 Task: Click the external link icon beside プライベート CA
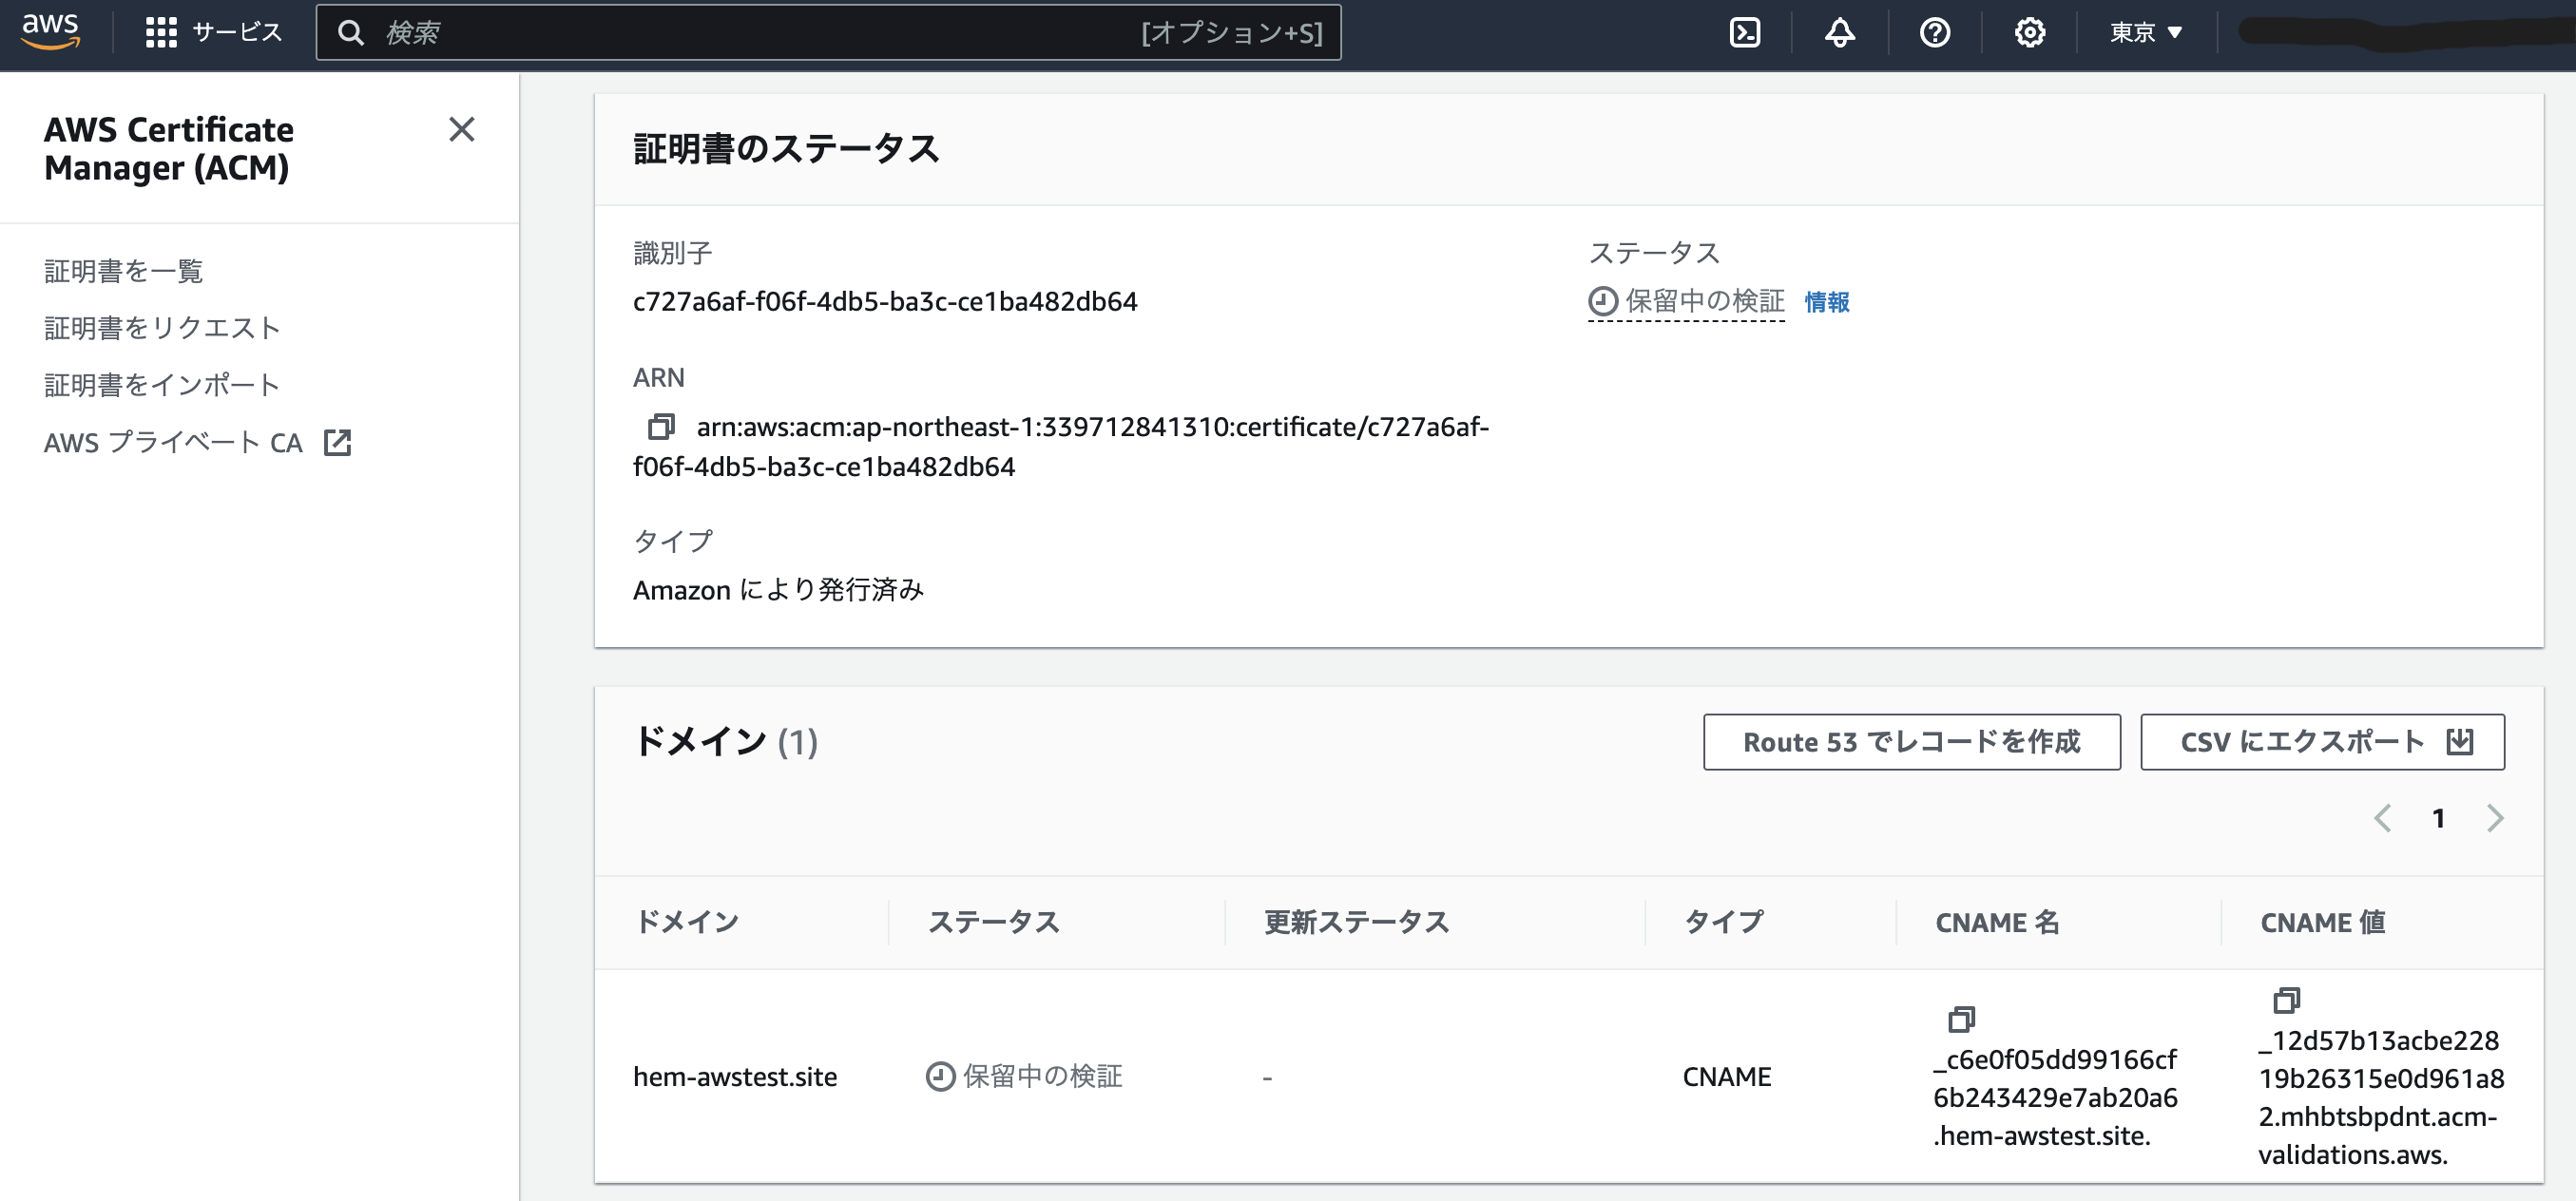tap(338, 442)
